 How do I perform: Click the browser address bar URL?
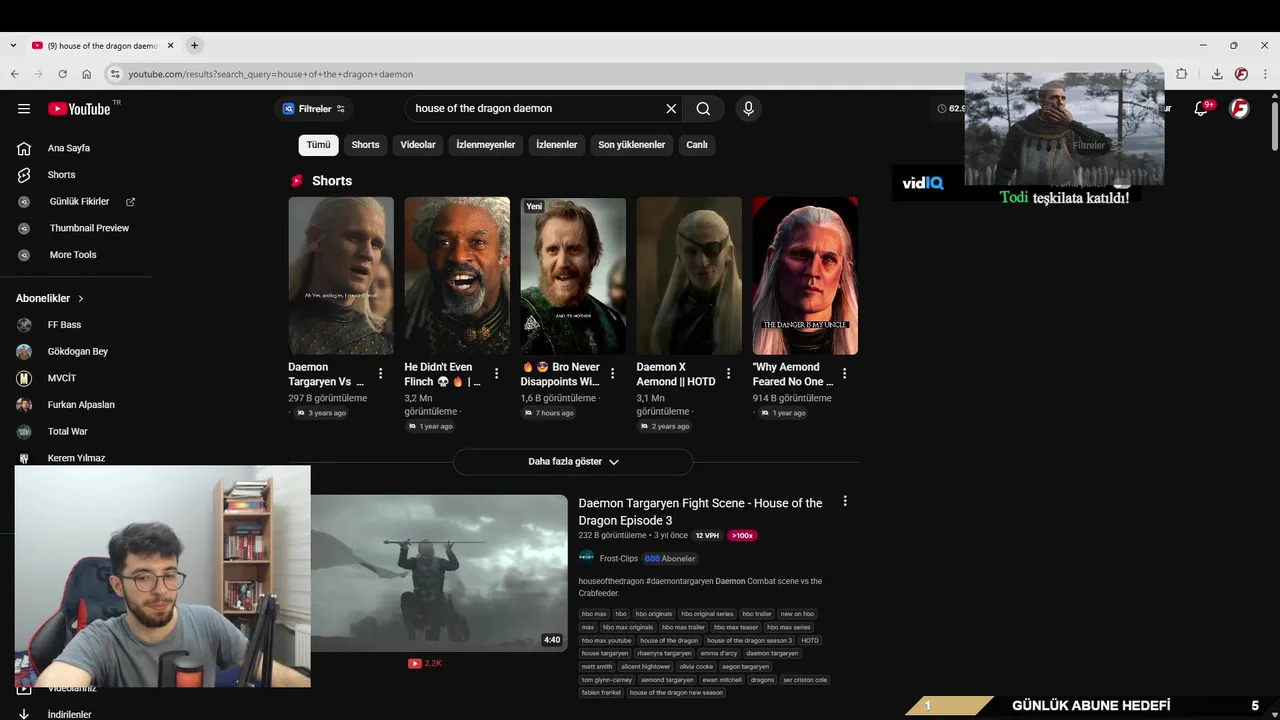point(270,74)
